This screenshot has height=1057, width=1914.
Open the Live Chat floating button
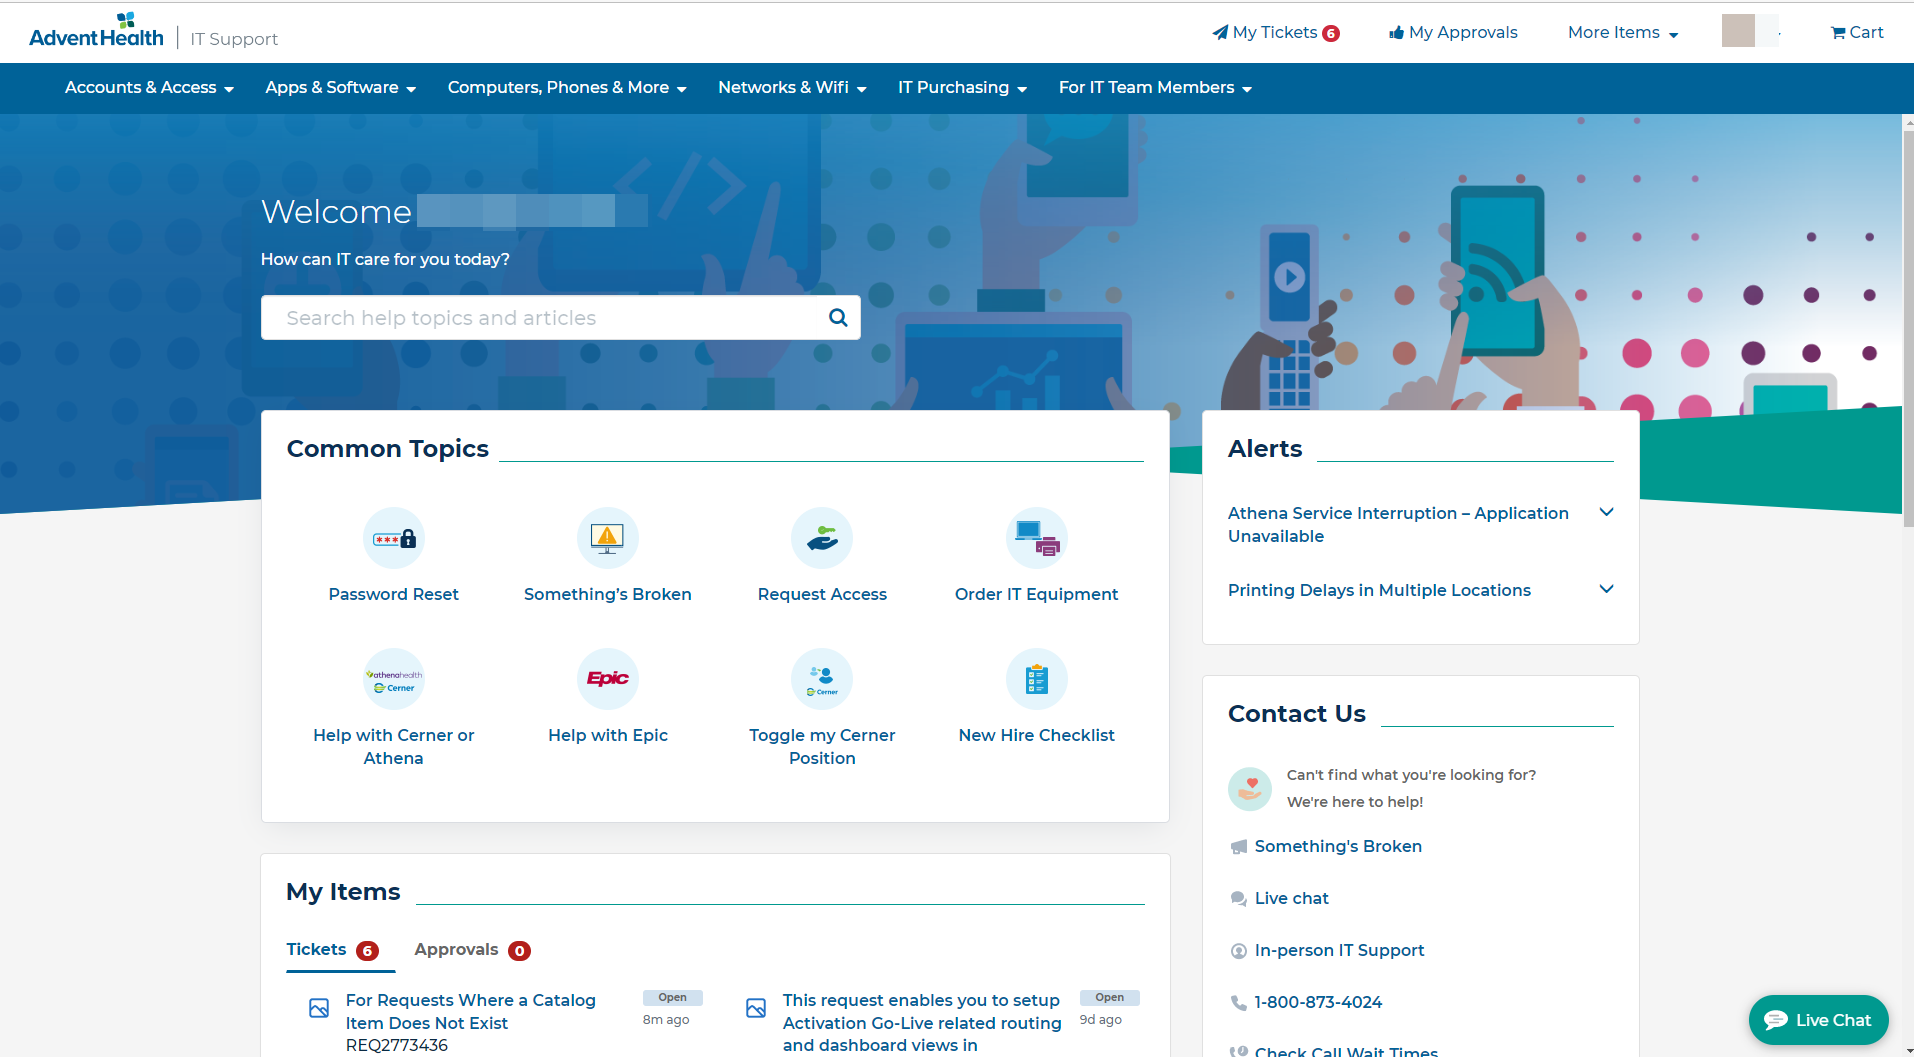[x=1818, y=1020]
